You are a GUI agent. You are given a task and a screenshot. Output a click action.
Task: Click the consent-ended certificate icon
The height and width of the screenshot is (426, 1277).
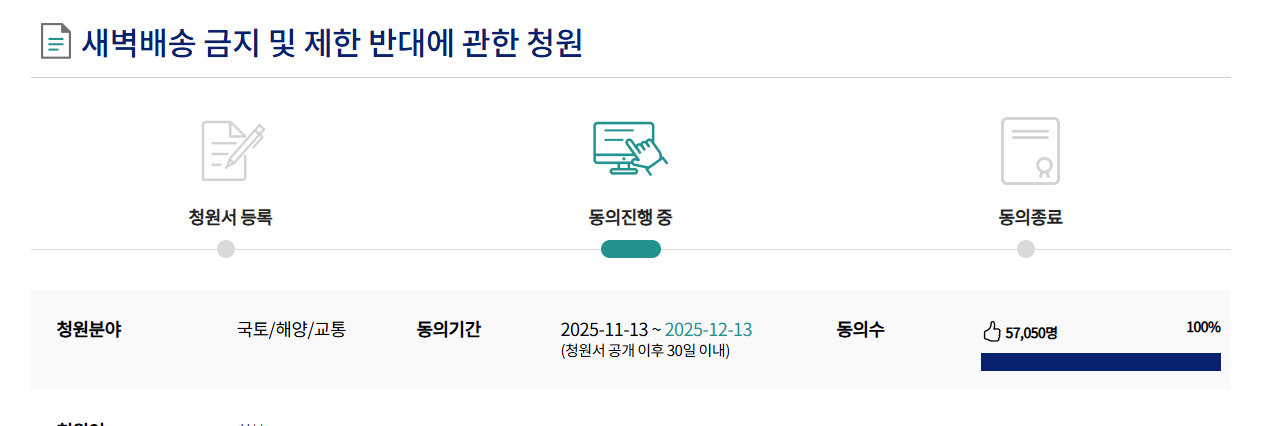click(1030, 151)
